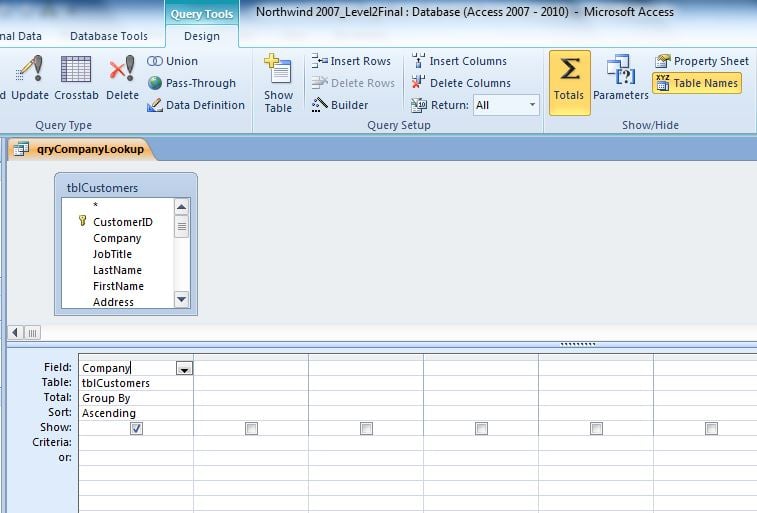Launch the expression Builder

pyautogui.click(x=340, y=105)
